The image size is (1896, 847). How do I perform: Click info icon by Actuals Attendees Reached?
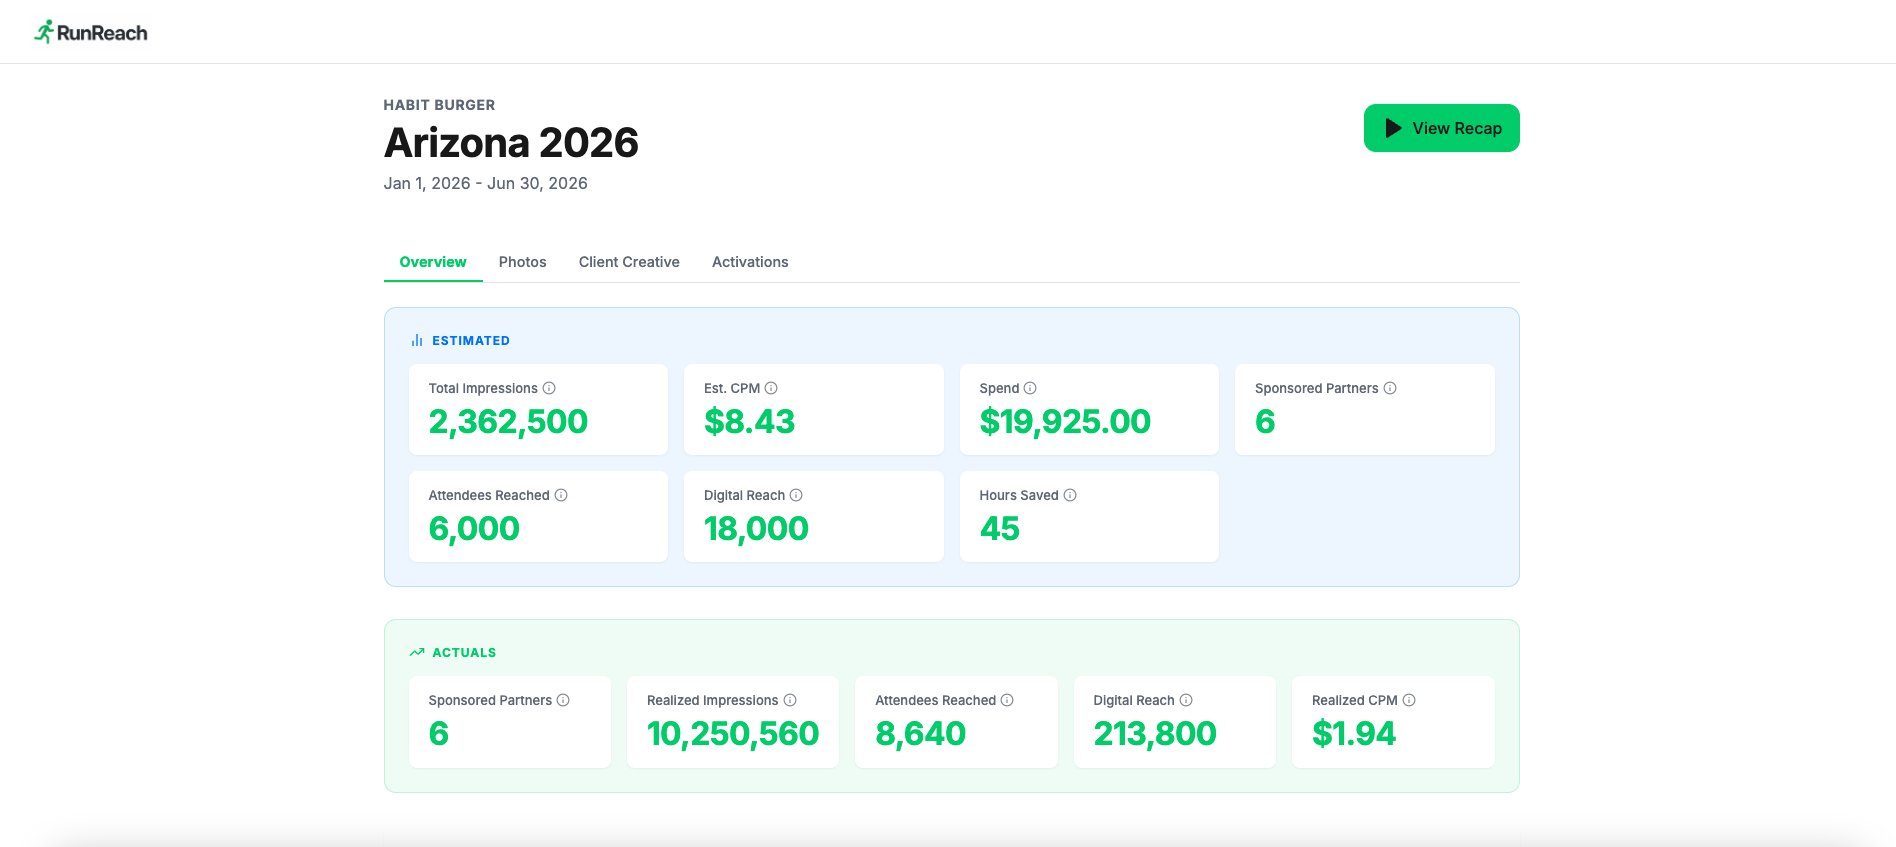click(1007, 700)
